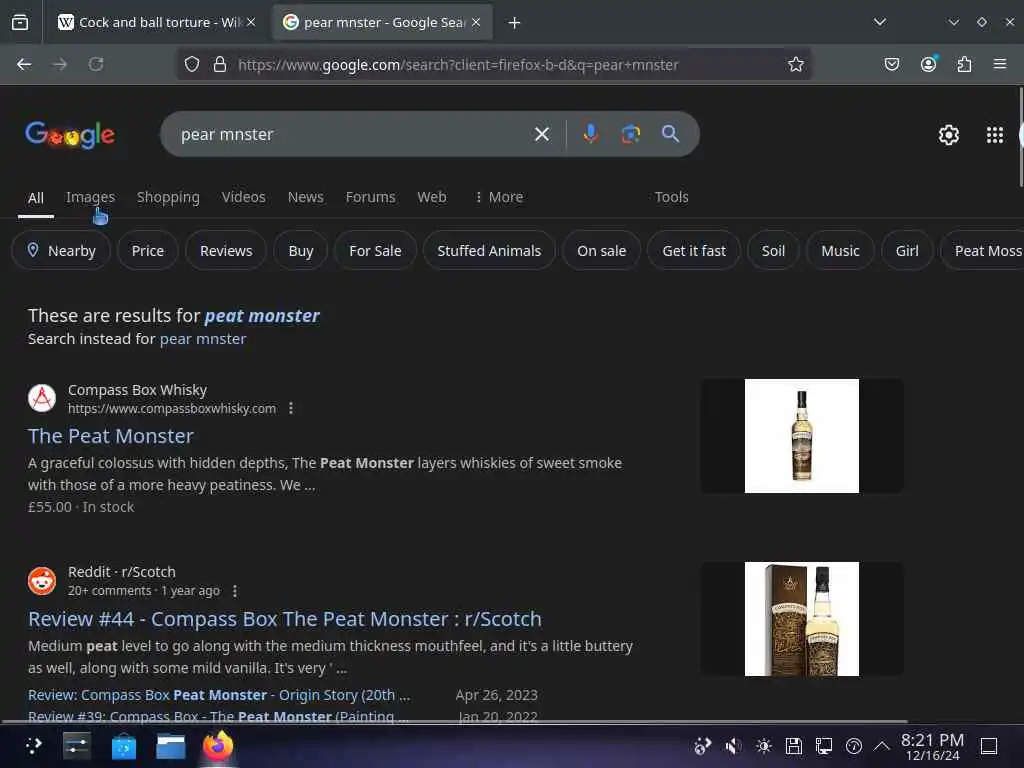Show desktop button in taskbar corner

[x=989, y=746]
